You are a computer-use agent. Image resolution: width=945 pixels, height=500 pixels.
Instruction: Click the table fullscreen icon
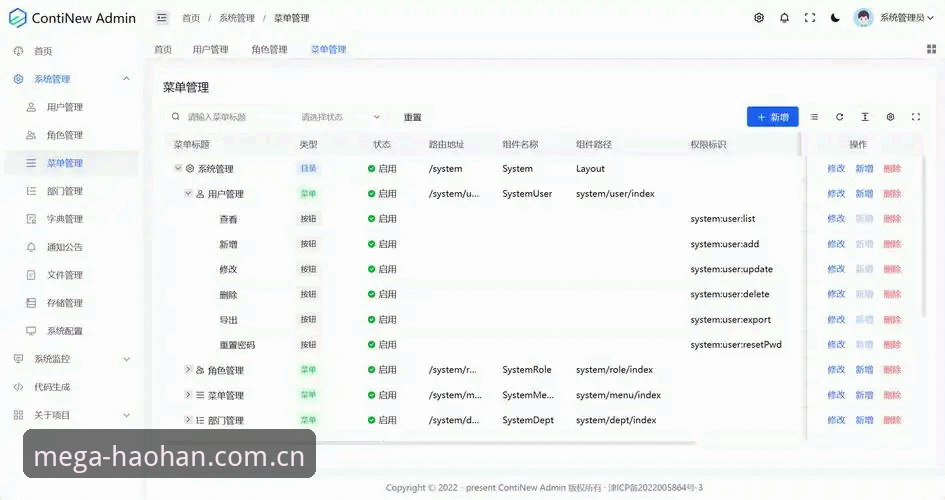tap(916, 117)
